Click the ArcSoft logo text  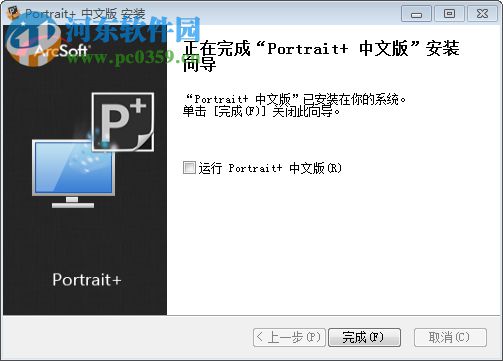click(61, 51)
